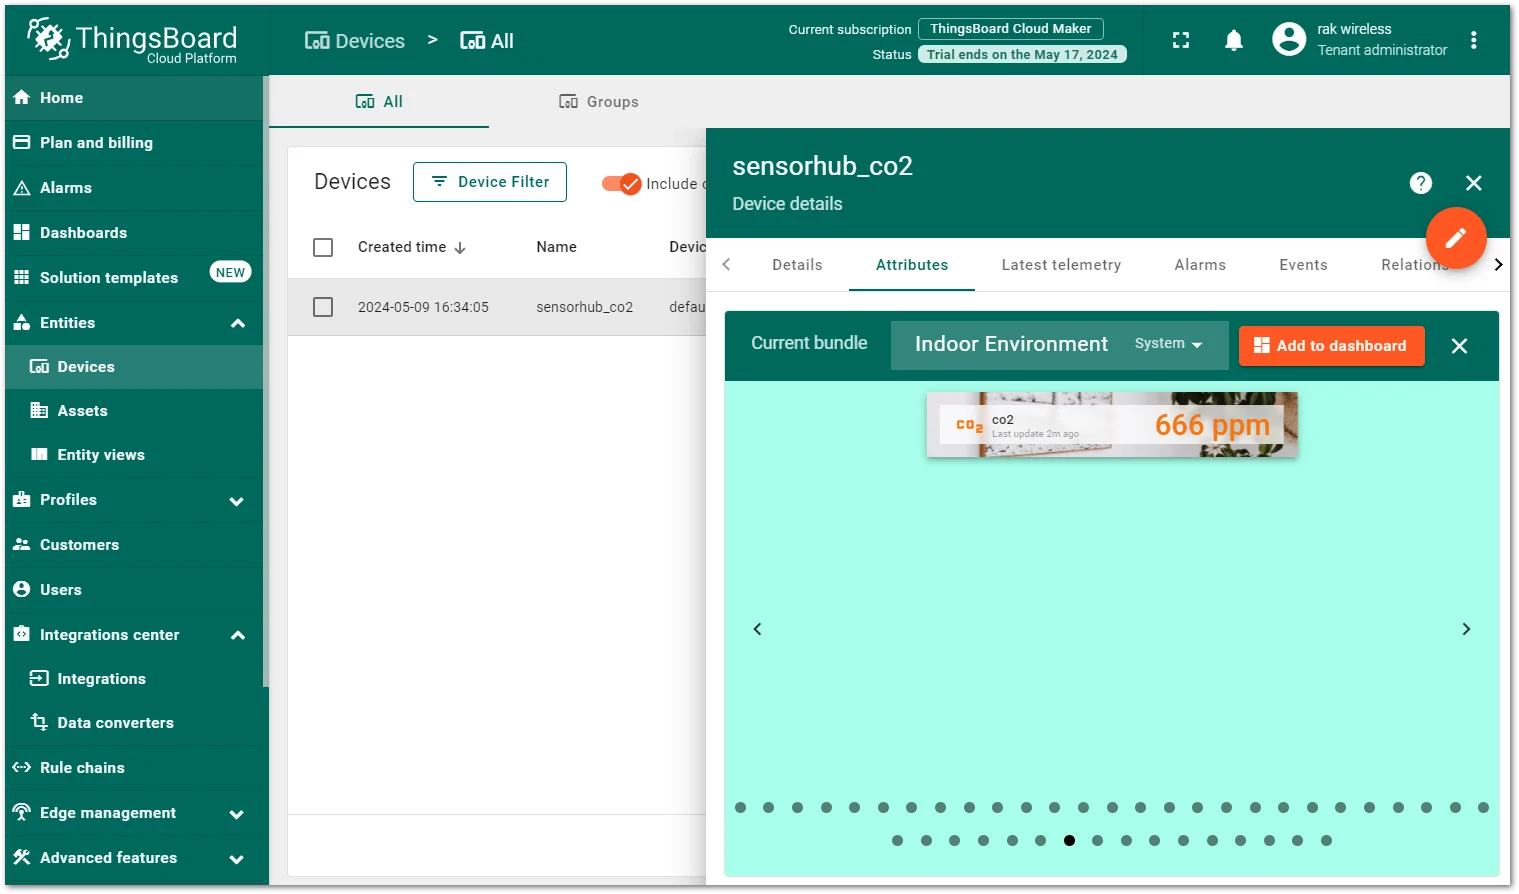Open Integrations under Integrations center

(134, 679)
